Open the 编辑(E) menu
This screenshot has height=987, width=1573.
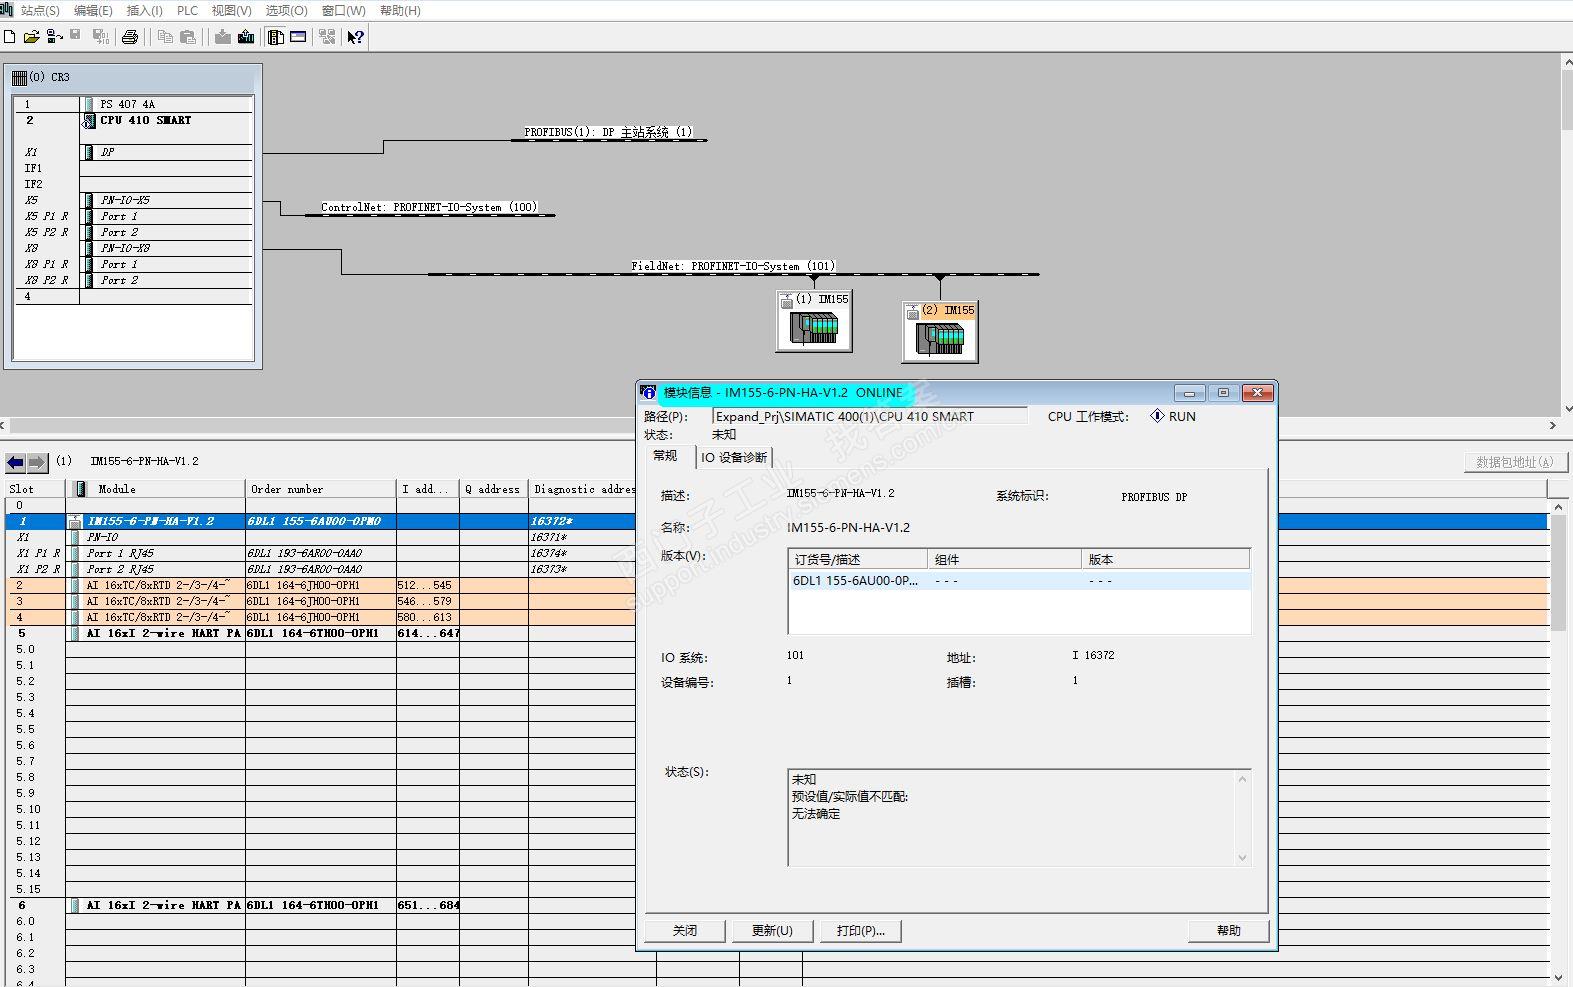(x=93, y=10)
